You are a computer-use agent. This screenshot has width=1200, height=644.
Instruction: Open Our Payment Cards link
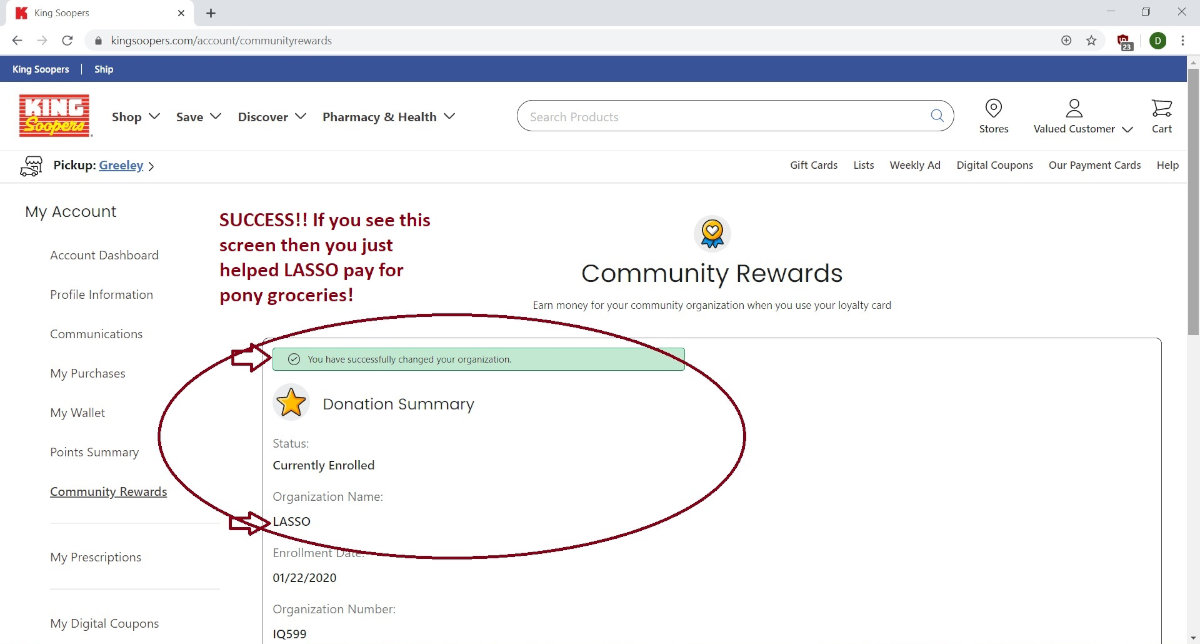pos(1094,166)
